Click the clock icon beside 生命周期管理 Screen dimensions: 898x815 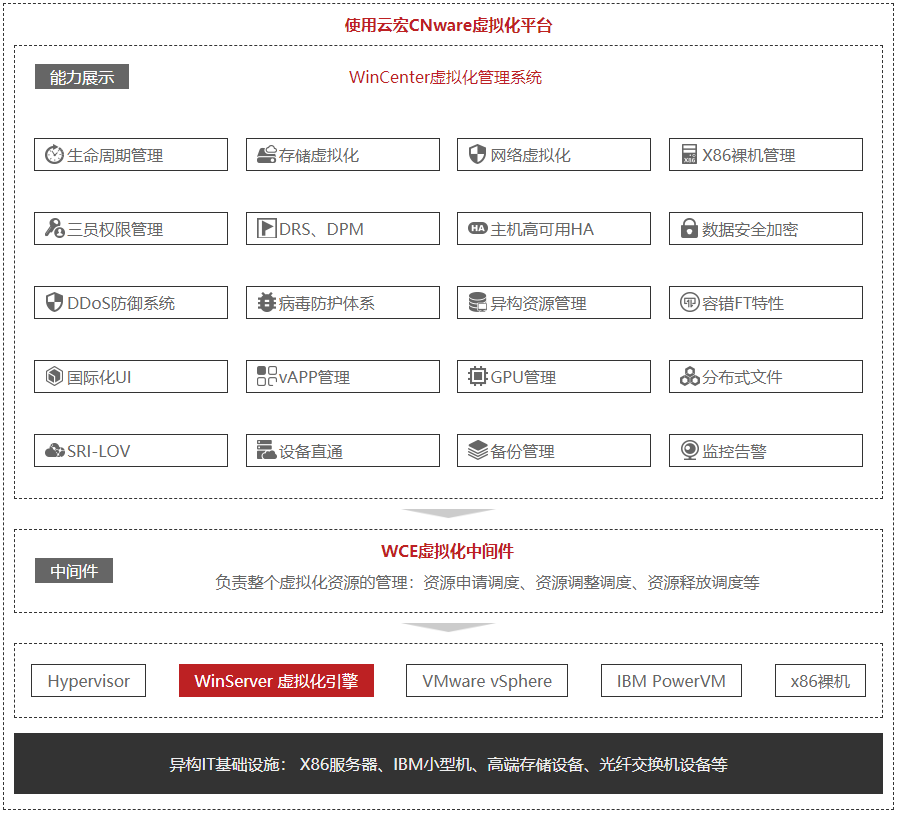(54, 155)
